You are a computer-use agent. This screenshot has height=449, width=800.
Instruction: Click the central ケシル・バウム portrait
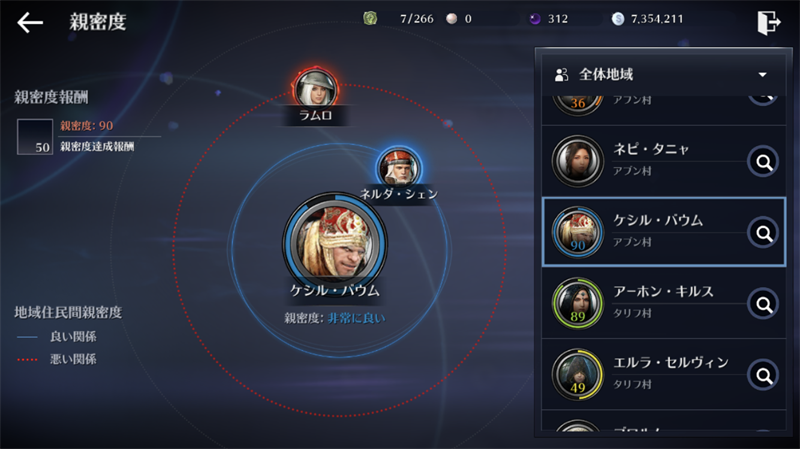pos(335,244)
